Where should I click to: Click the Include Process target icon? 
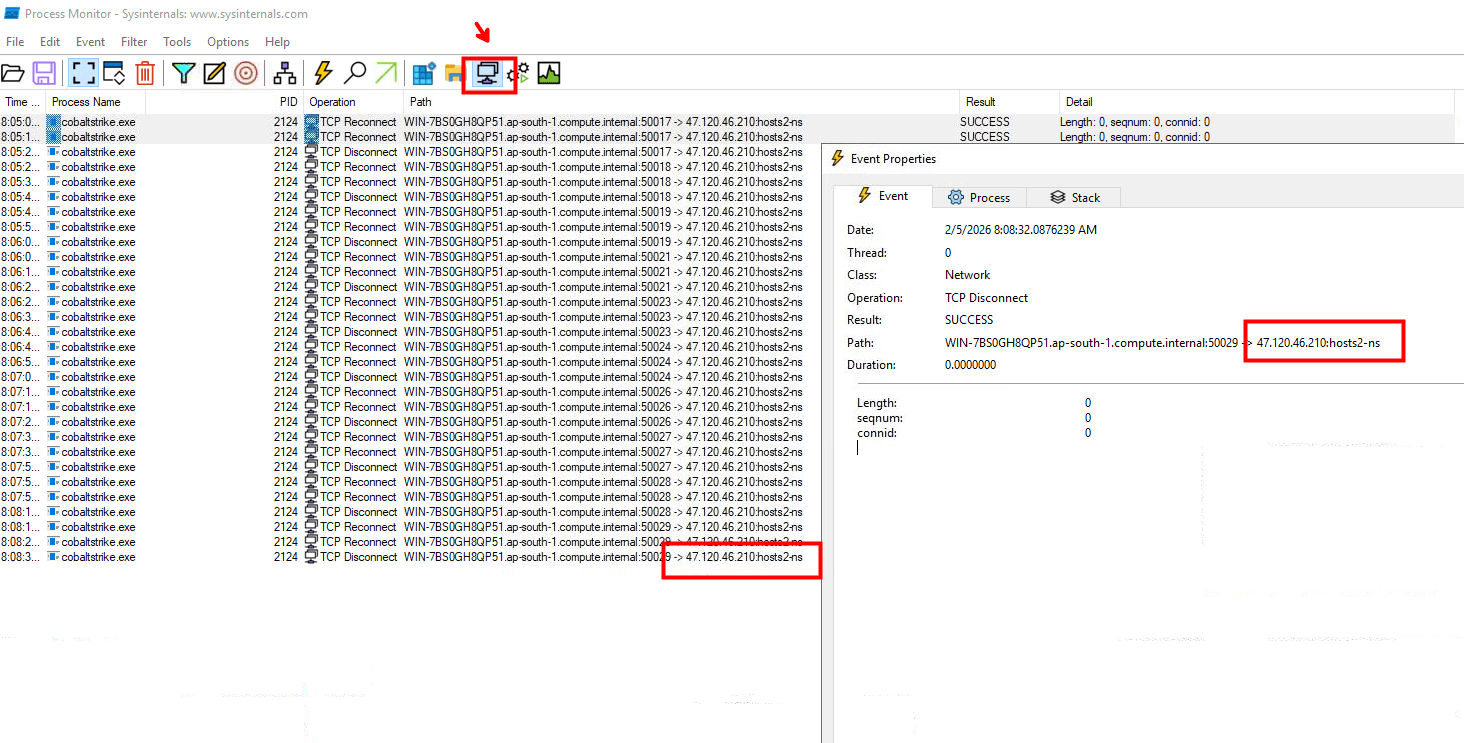[x=246, y=73]
